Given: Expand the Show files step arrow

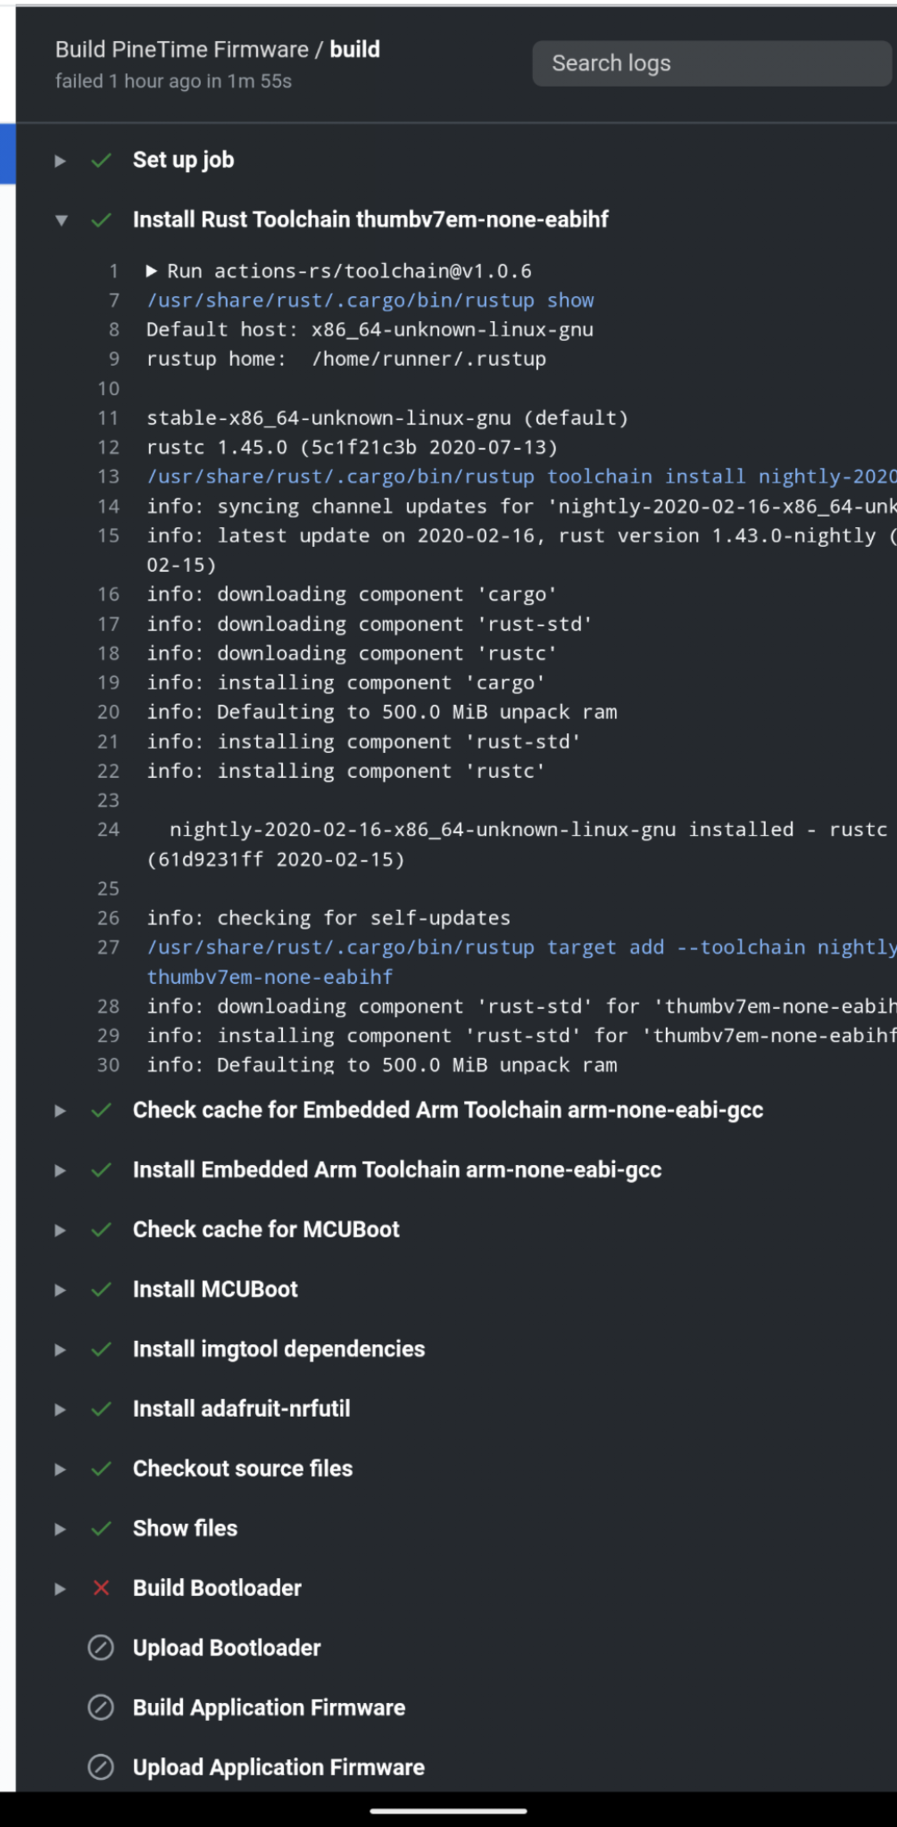Looking at the screenshot, I should (61, 1529).
